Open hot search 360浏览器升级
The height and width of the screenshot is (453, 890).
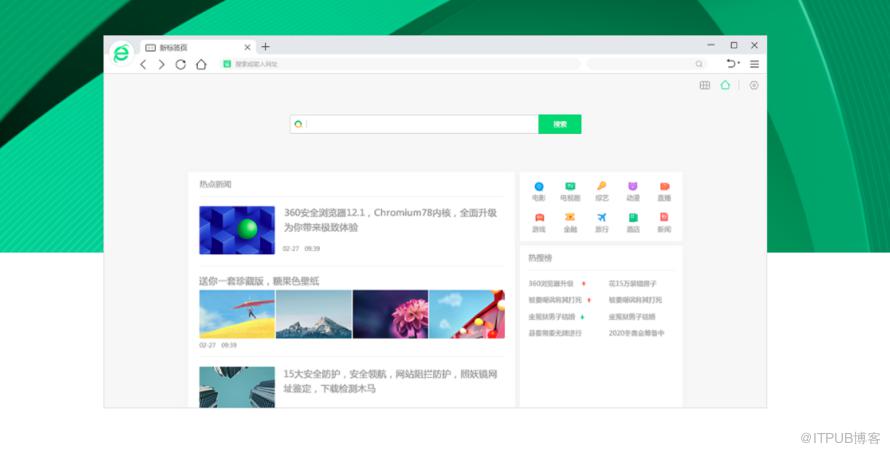(x=551, y=283)
